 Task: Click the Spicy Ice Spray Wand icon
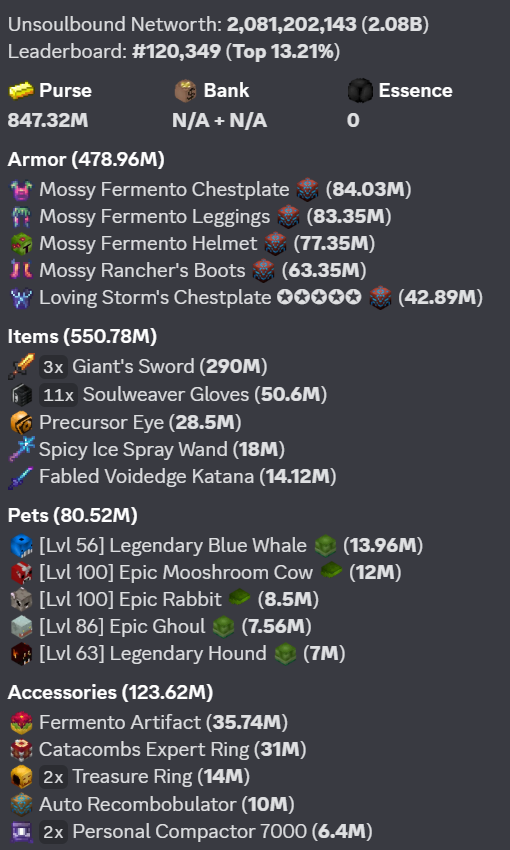point(22,449)
